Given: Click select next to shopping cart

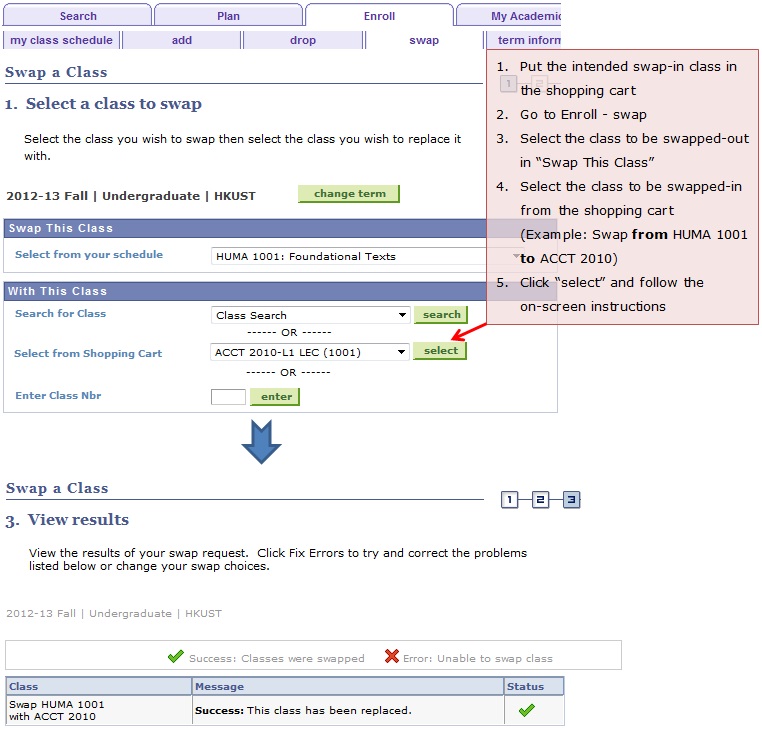Looking at the screenshot, I should tap(440, 351).
